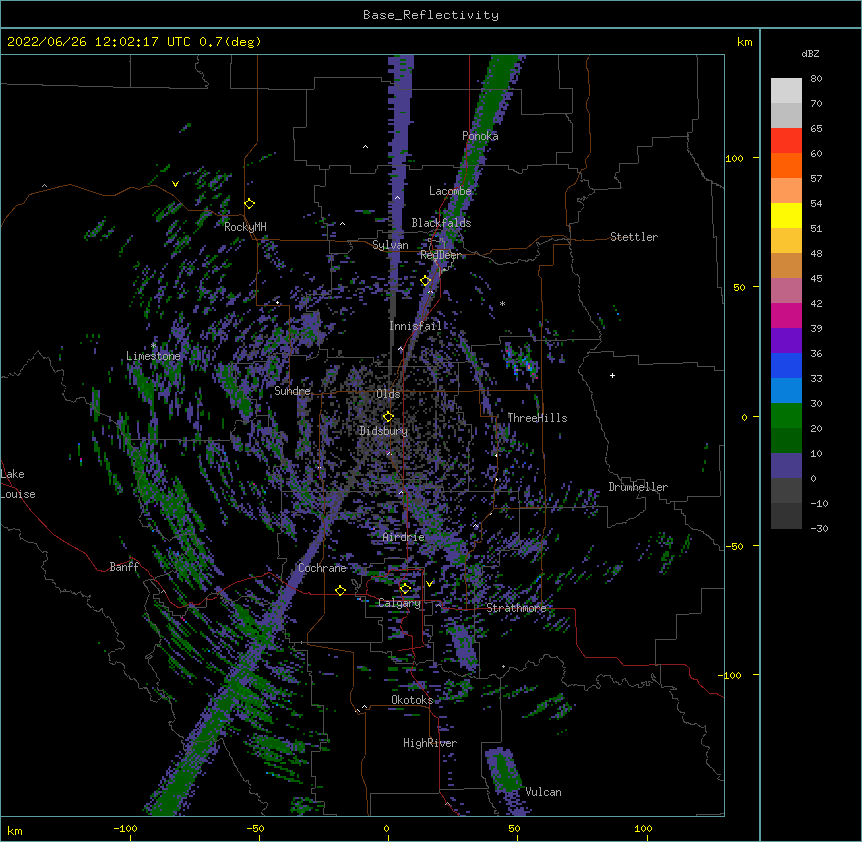
Task: Click the yellow diamond marker below RedDeer
Action: click(x=425, y=281)
